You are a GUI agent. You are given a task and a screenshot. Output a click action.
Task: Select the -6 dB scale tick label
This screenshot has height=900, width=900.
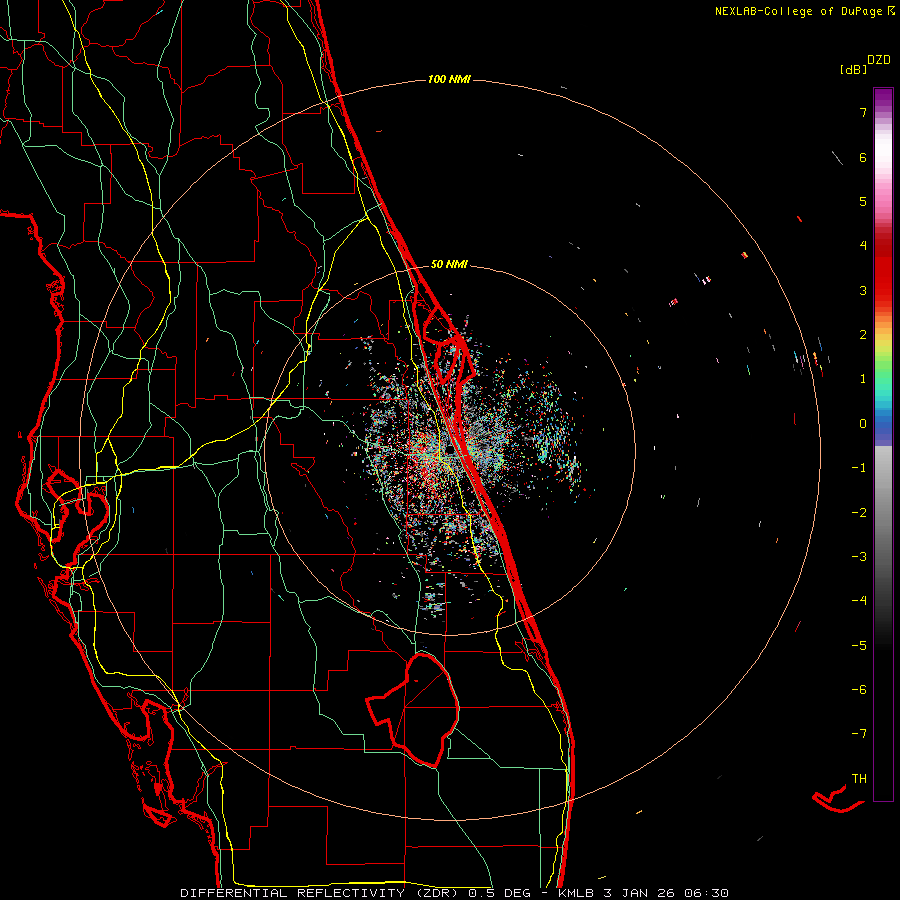(x=859, y=689)
